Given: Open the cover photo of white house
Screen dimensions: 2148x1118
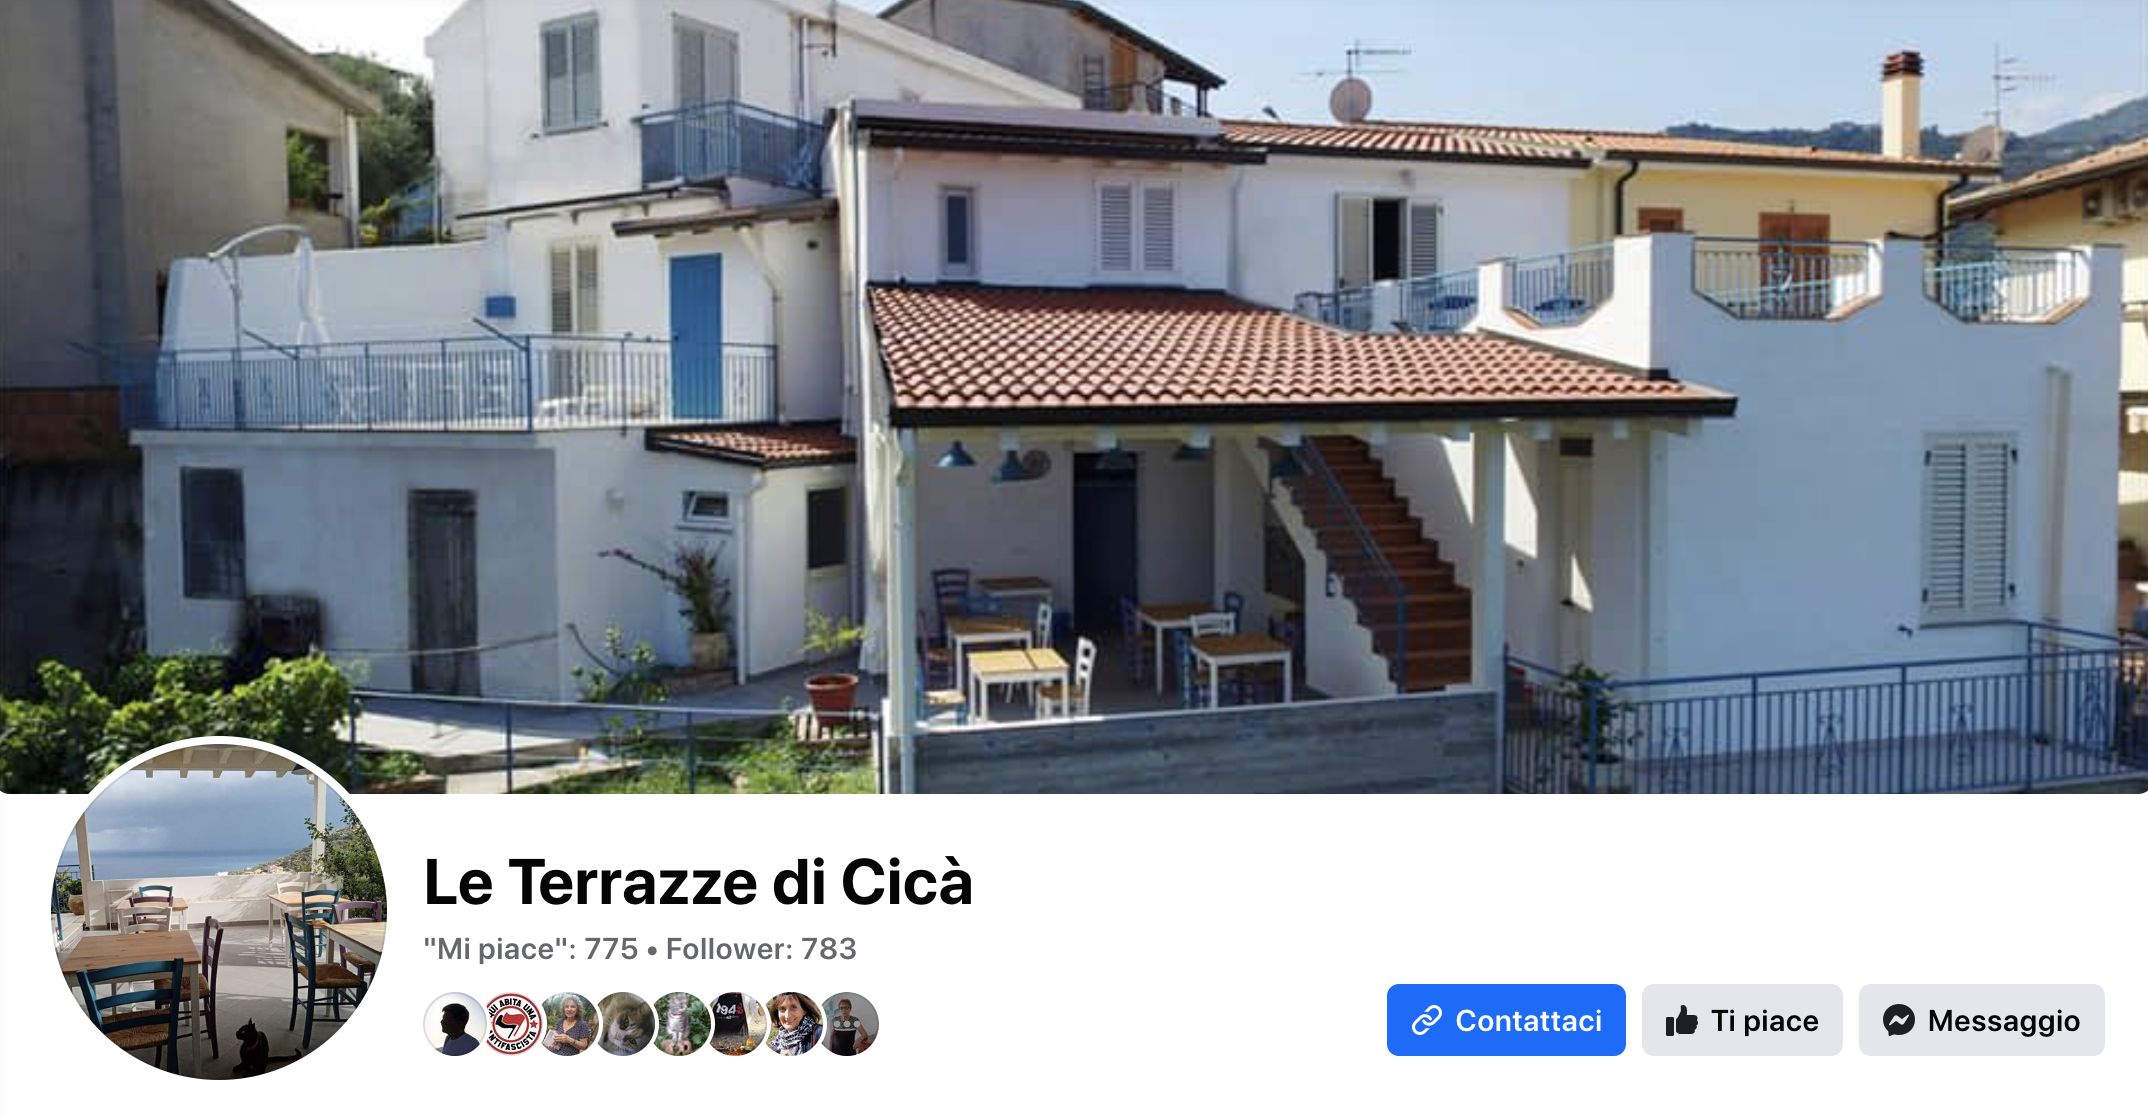Looking at the screenshot, I should pyautogui.click(x=1074, y=396).
